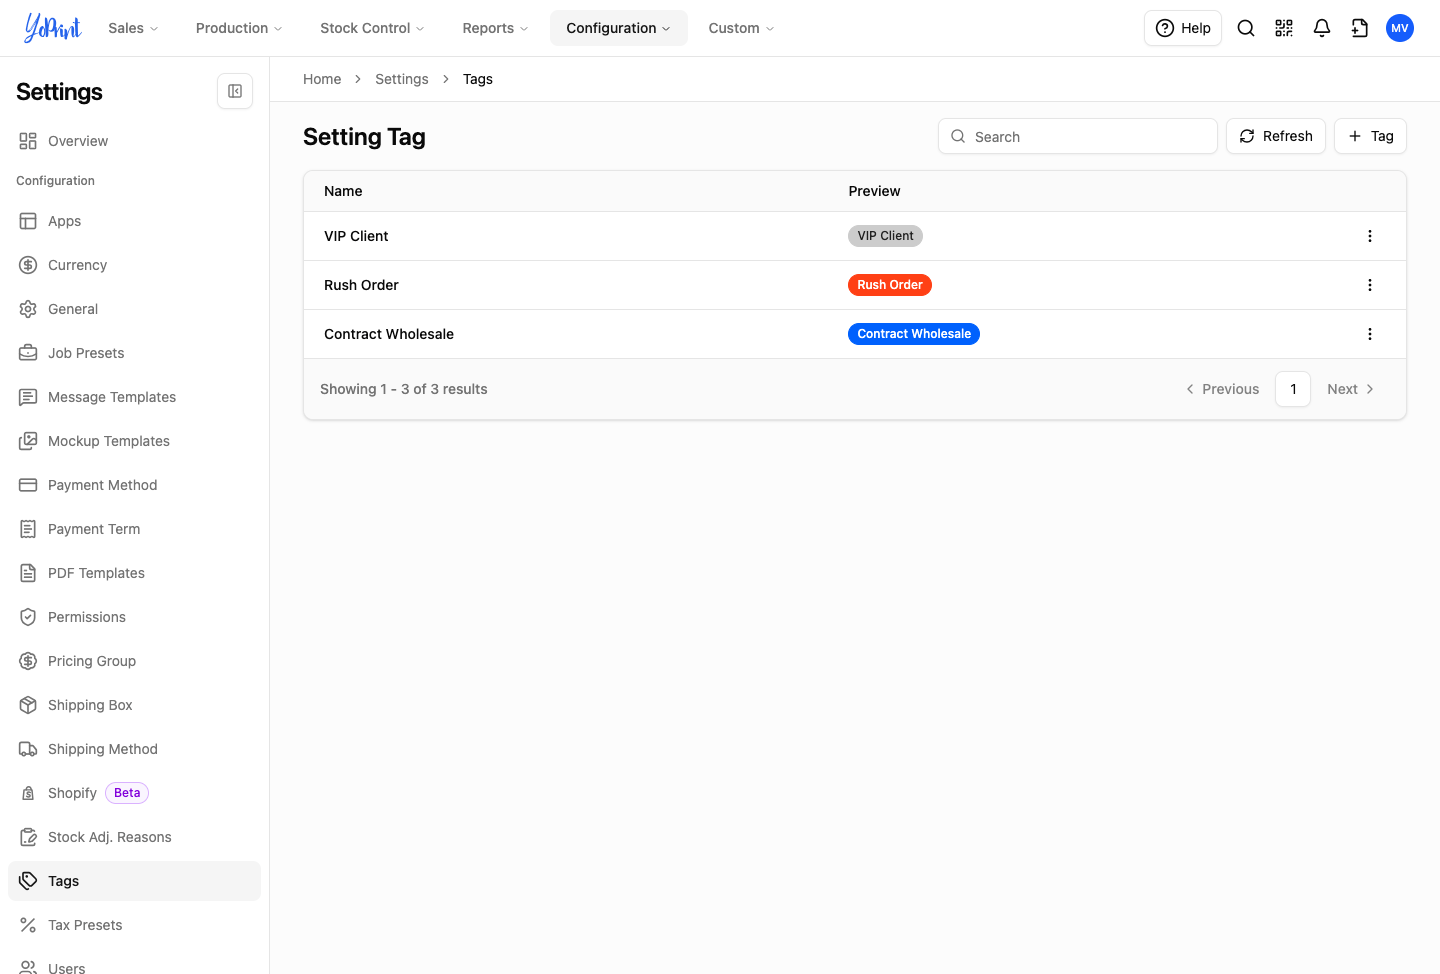The height and width of the screenshot is (974, 1440).
Task: Add a new tag with the Tag button
Action: tap(1370, 136)
